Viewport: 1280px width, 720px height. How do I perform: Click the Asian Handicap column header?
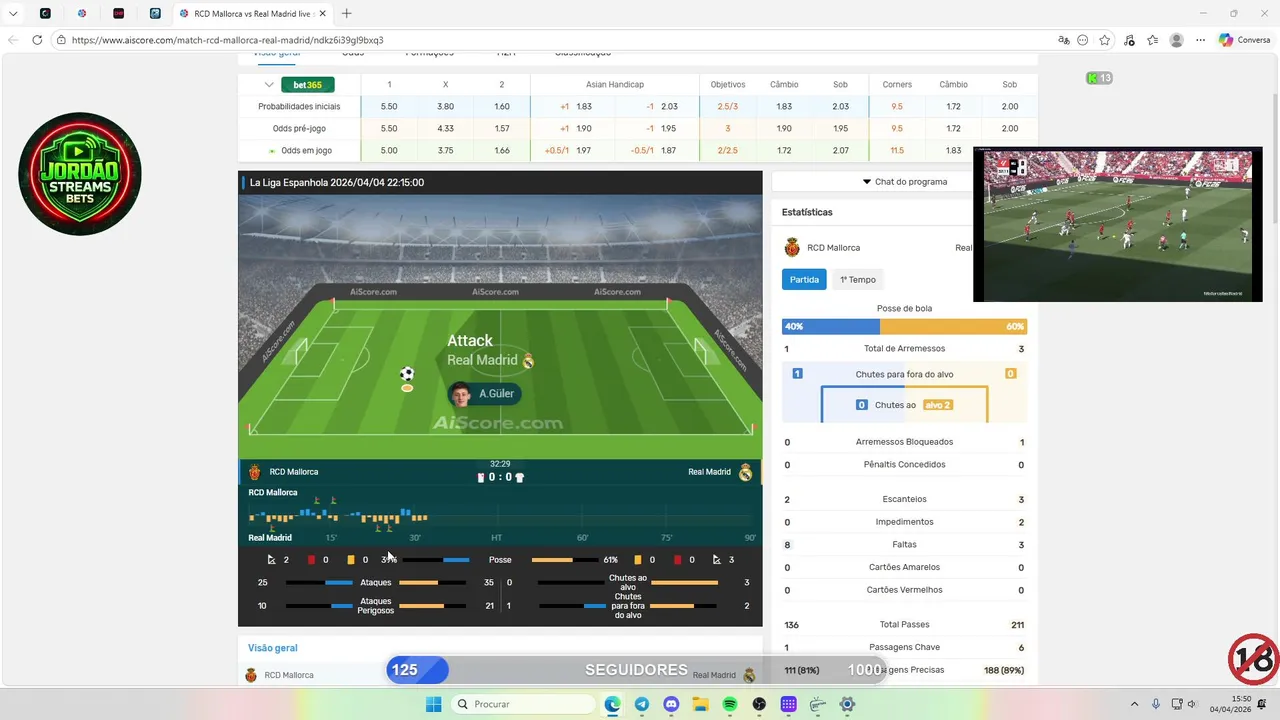point(615,85)
